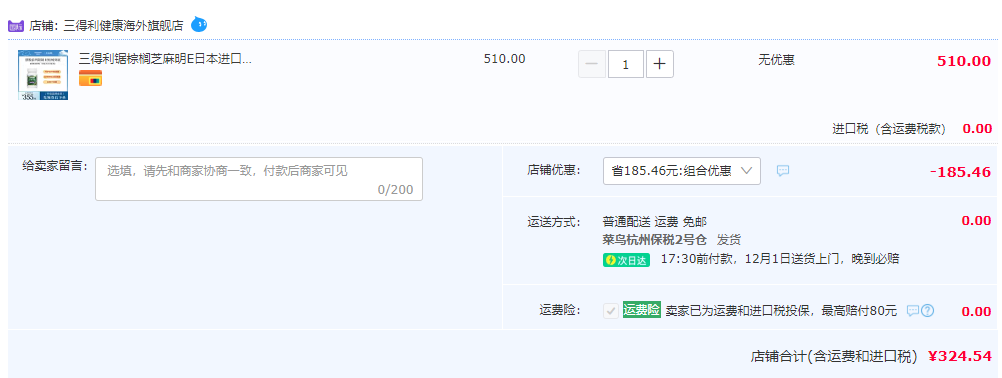Click the 进口税（含运费税款） label
Viewport: 1002px width, 378px height.
(889, 128)
